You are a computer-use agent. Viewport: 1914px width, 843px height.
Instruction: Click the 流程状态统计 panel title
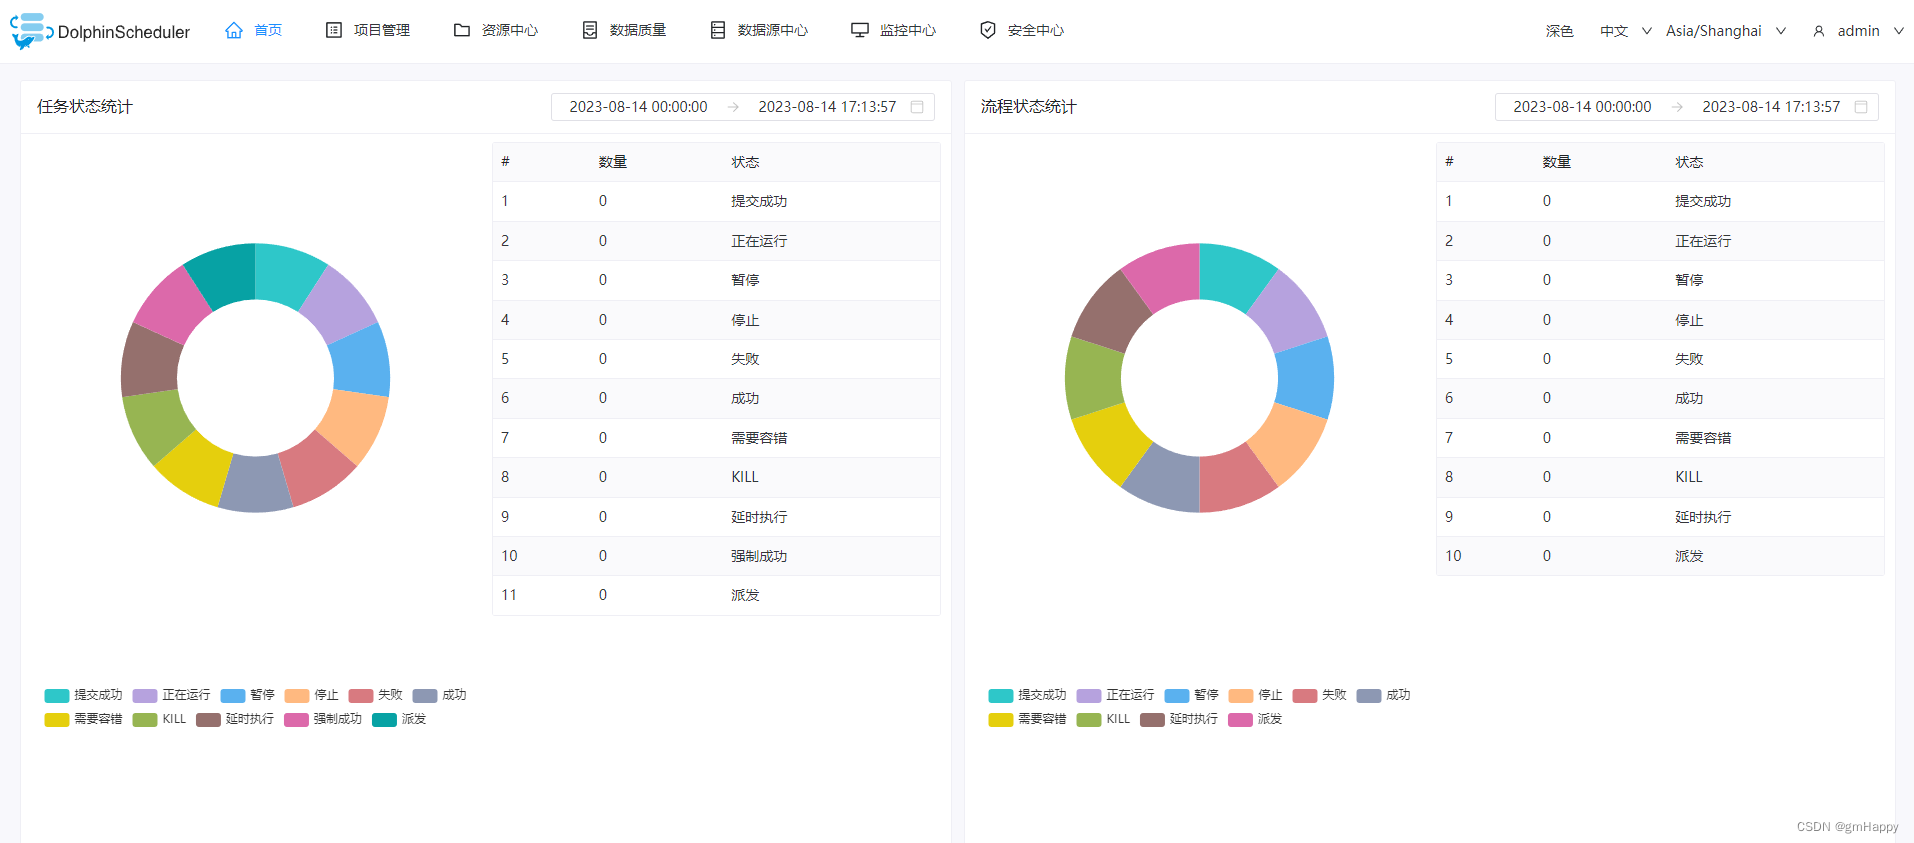(1029, 107)
